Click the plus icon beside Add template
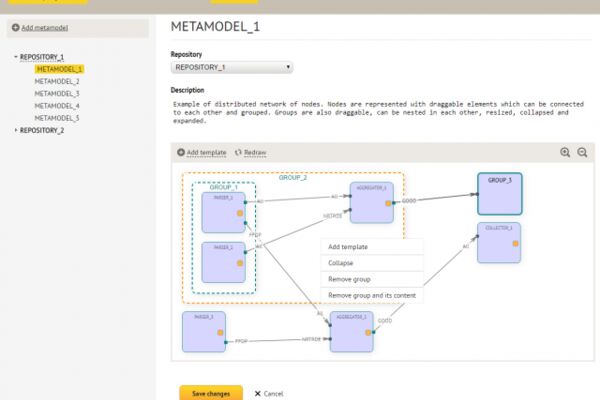Viewport: 600px width, 400px height. tap(181, 152)
